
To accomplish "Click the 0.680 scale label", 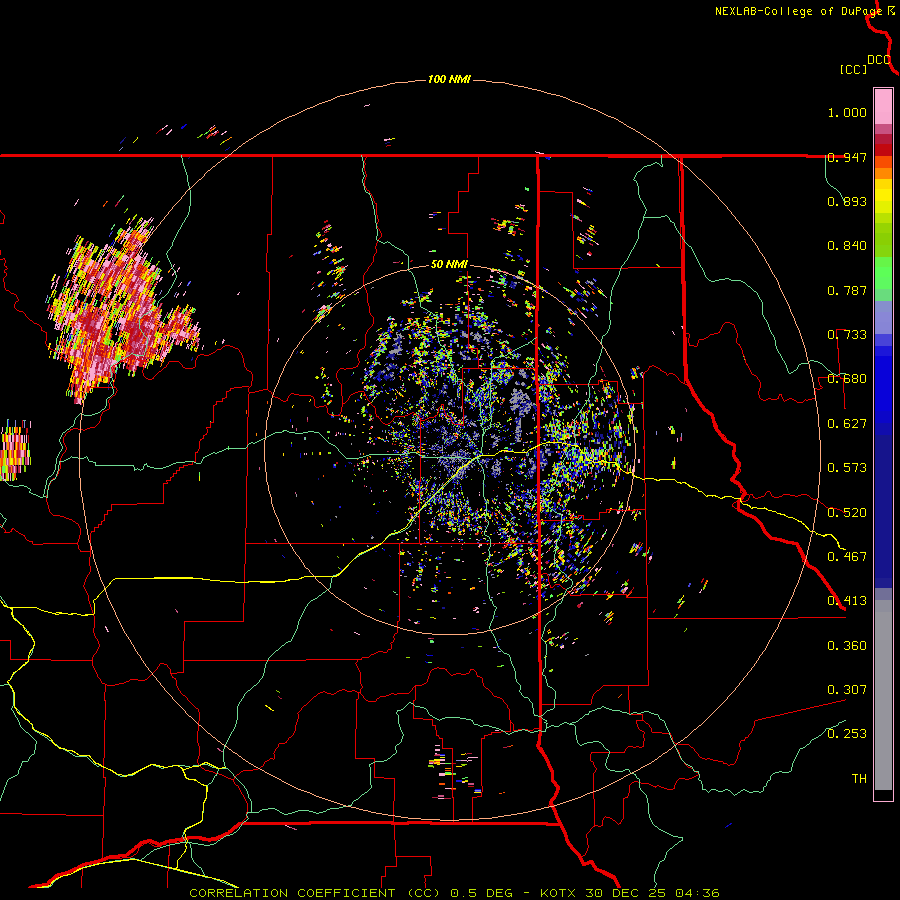I will click(x=847, y=379).
